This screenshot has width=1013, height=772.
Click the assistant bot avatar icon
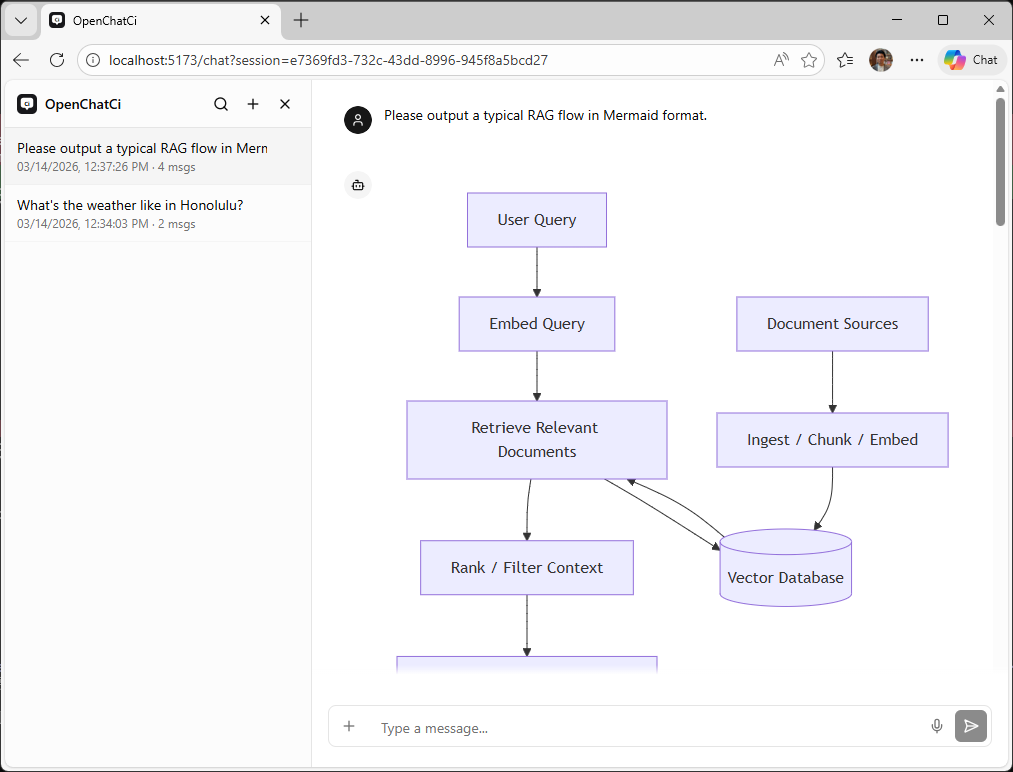pos(358,185)
